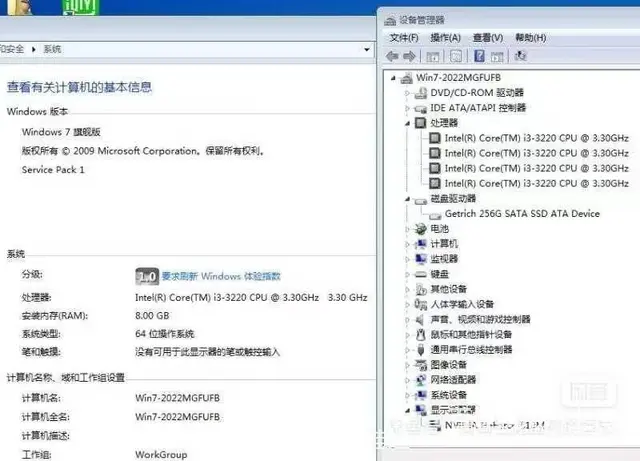The image size is (640, 461).
Task: Click the 系统 breadcrumb in address bar
Action: pos(52,49)
